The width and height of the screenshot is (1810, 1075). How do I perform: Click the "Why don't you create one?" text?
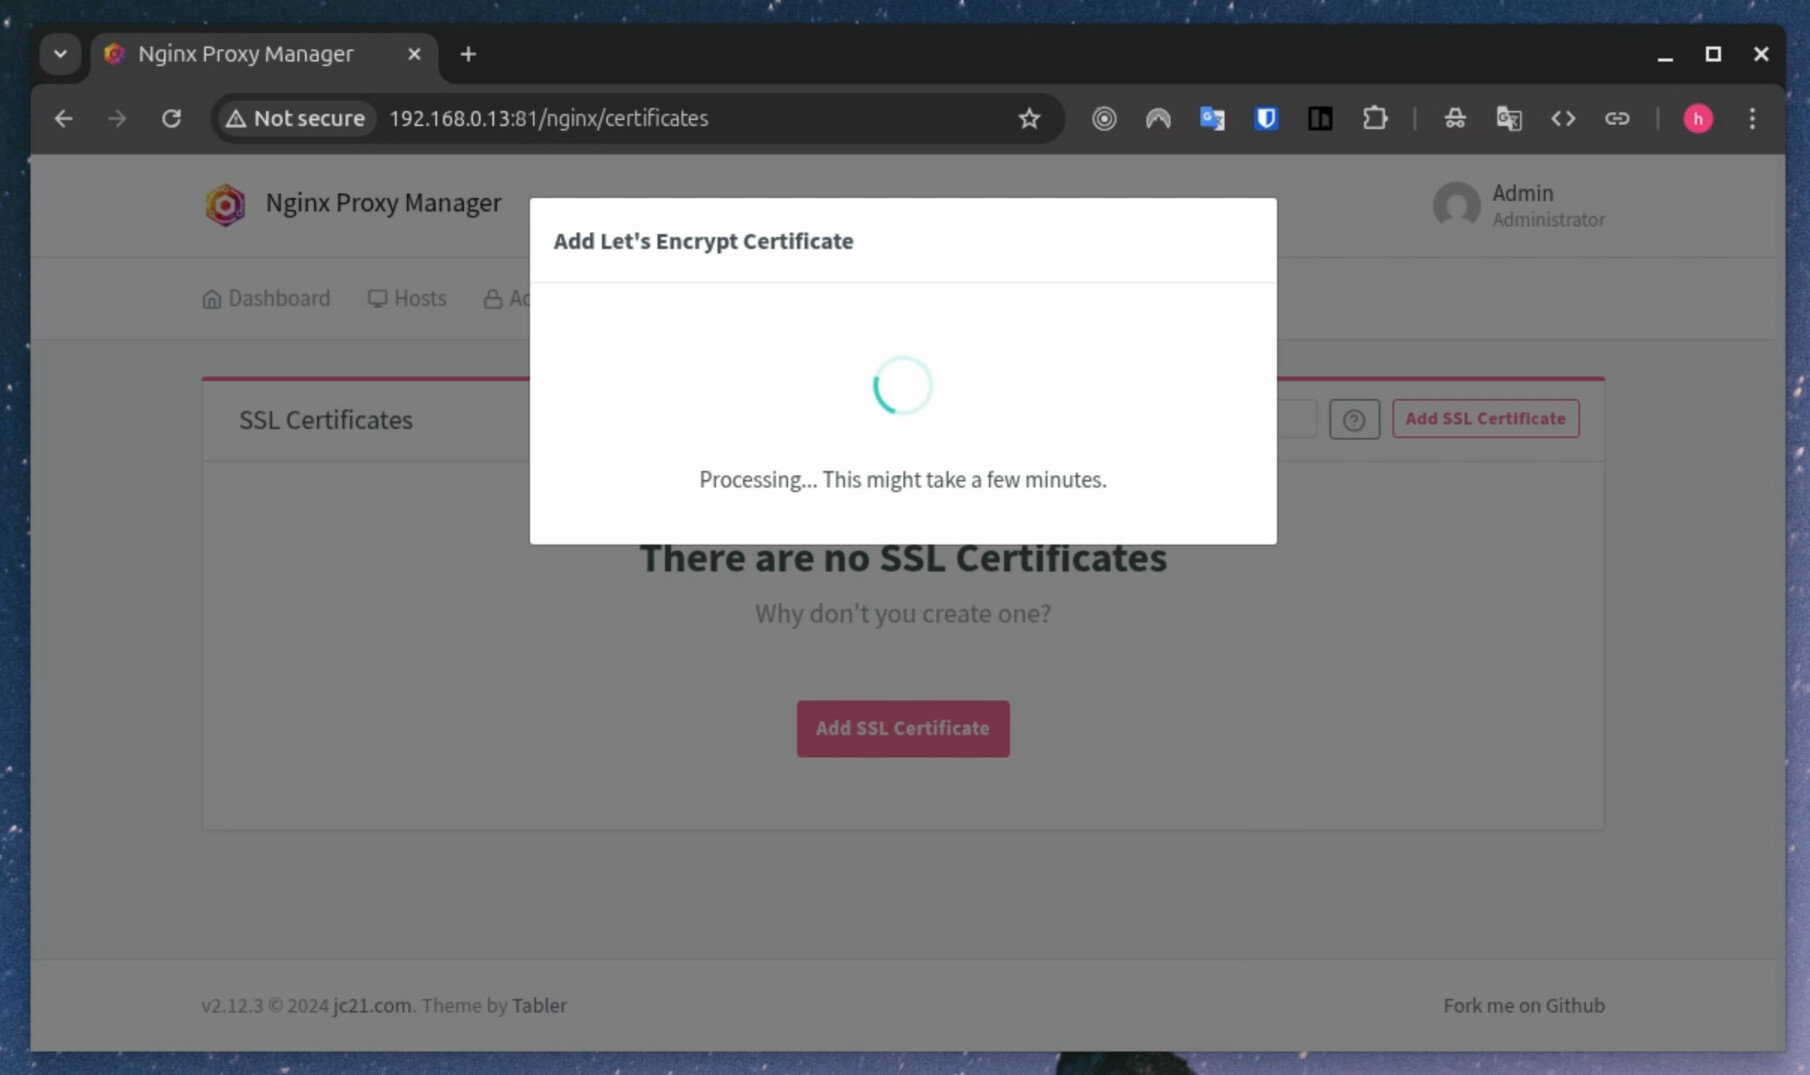pyautogui.click(x=902, y=613)
